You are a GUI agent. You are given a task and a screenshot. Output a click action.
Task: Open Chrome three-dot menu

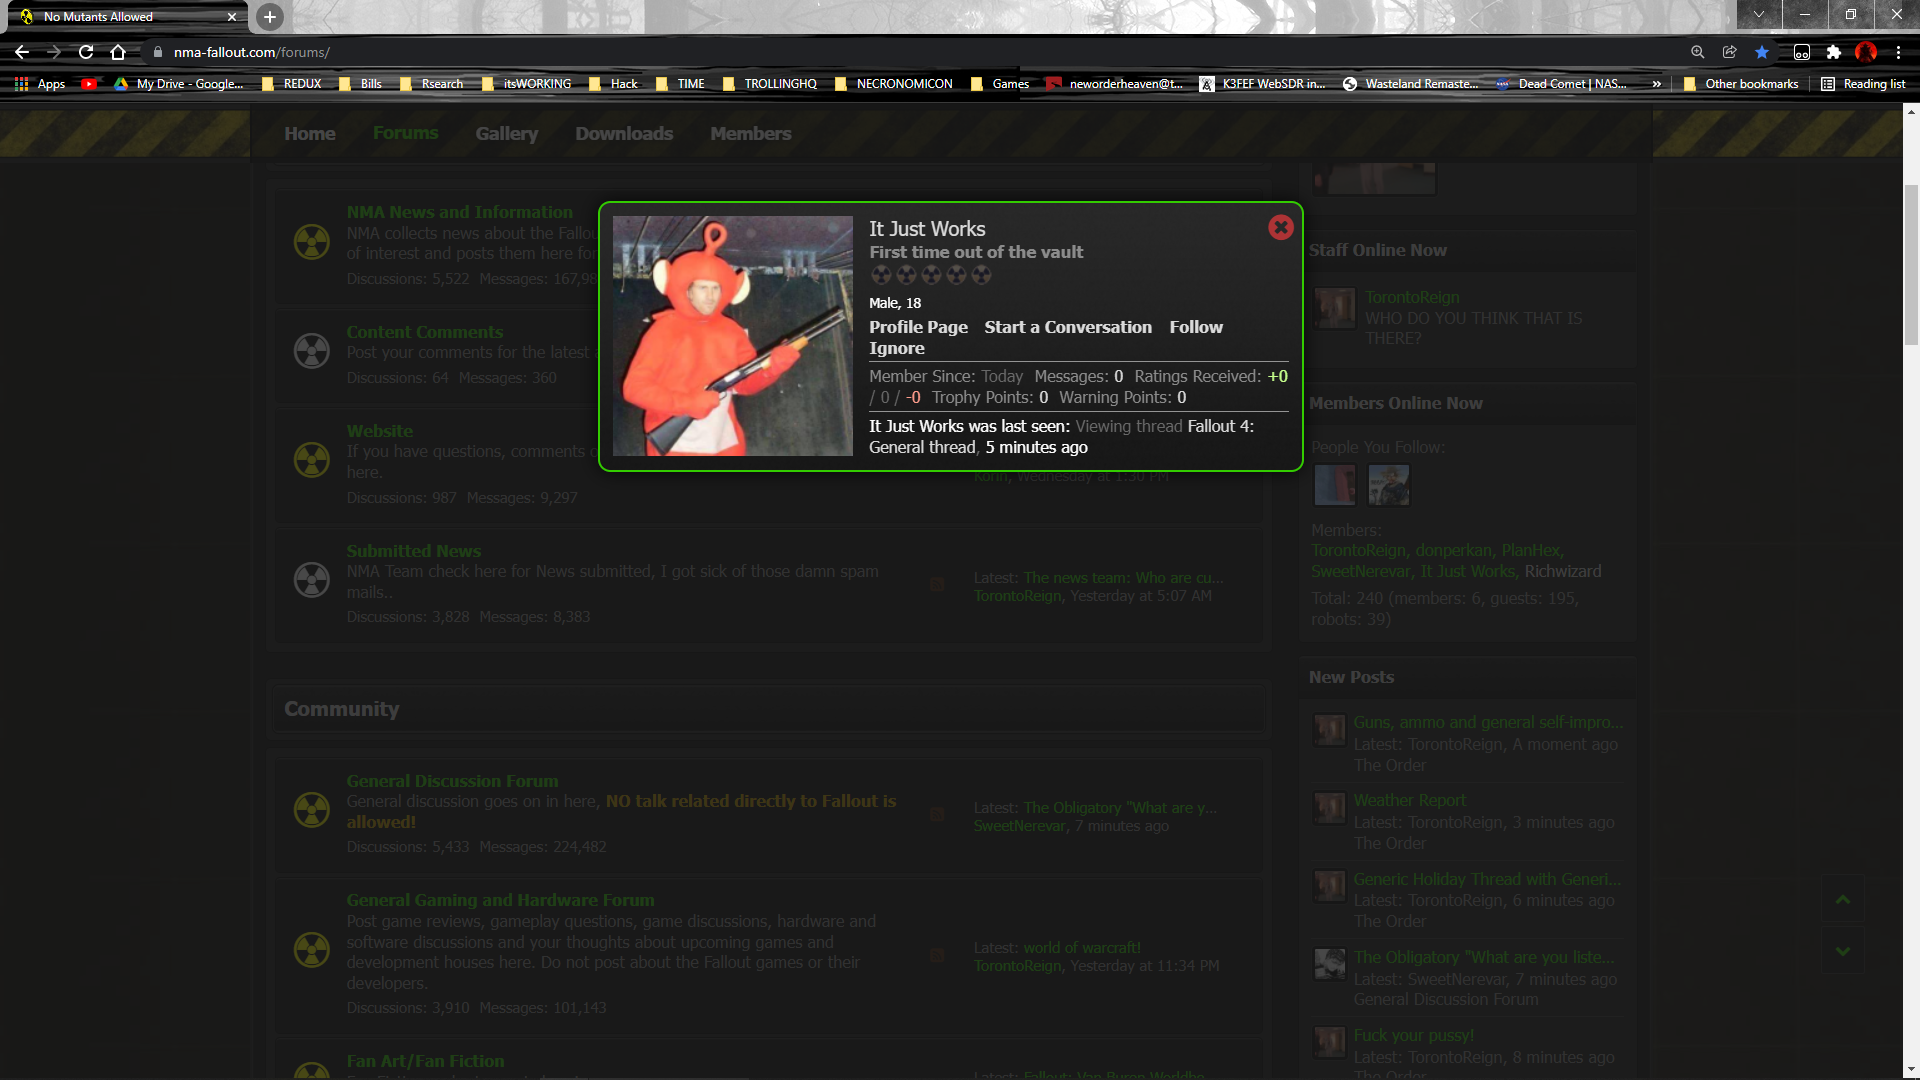click(1898, 52)
